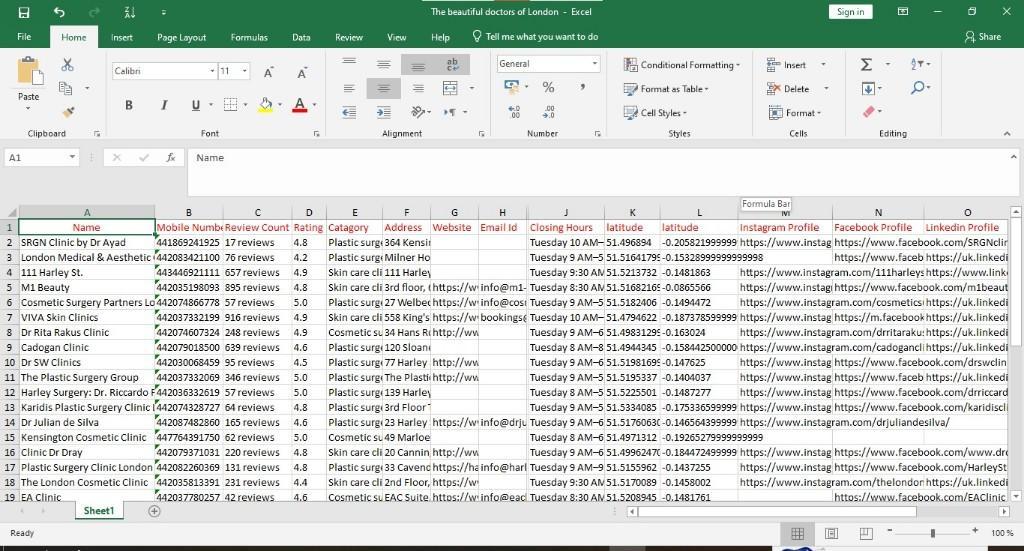Expand Format as Table dropdown
The width and height of the screenshot is (1024, 551).
[x=665, y=89]
